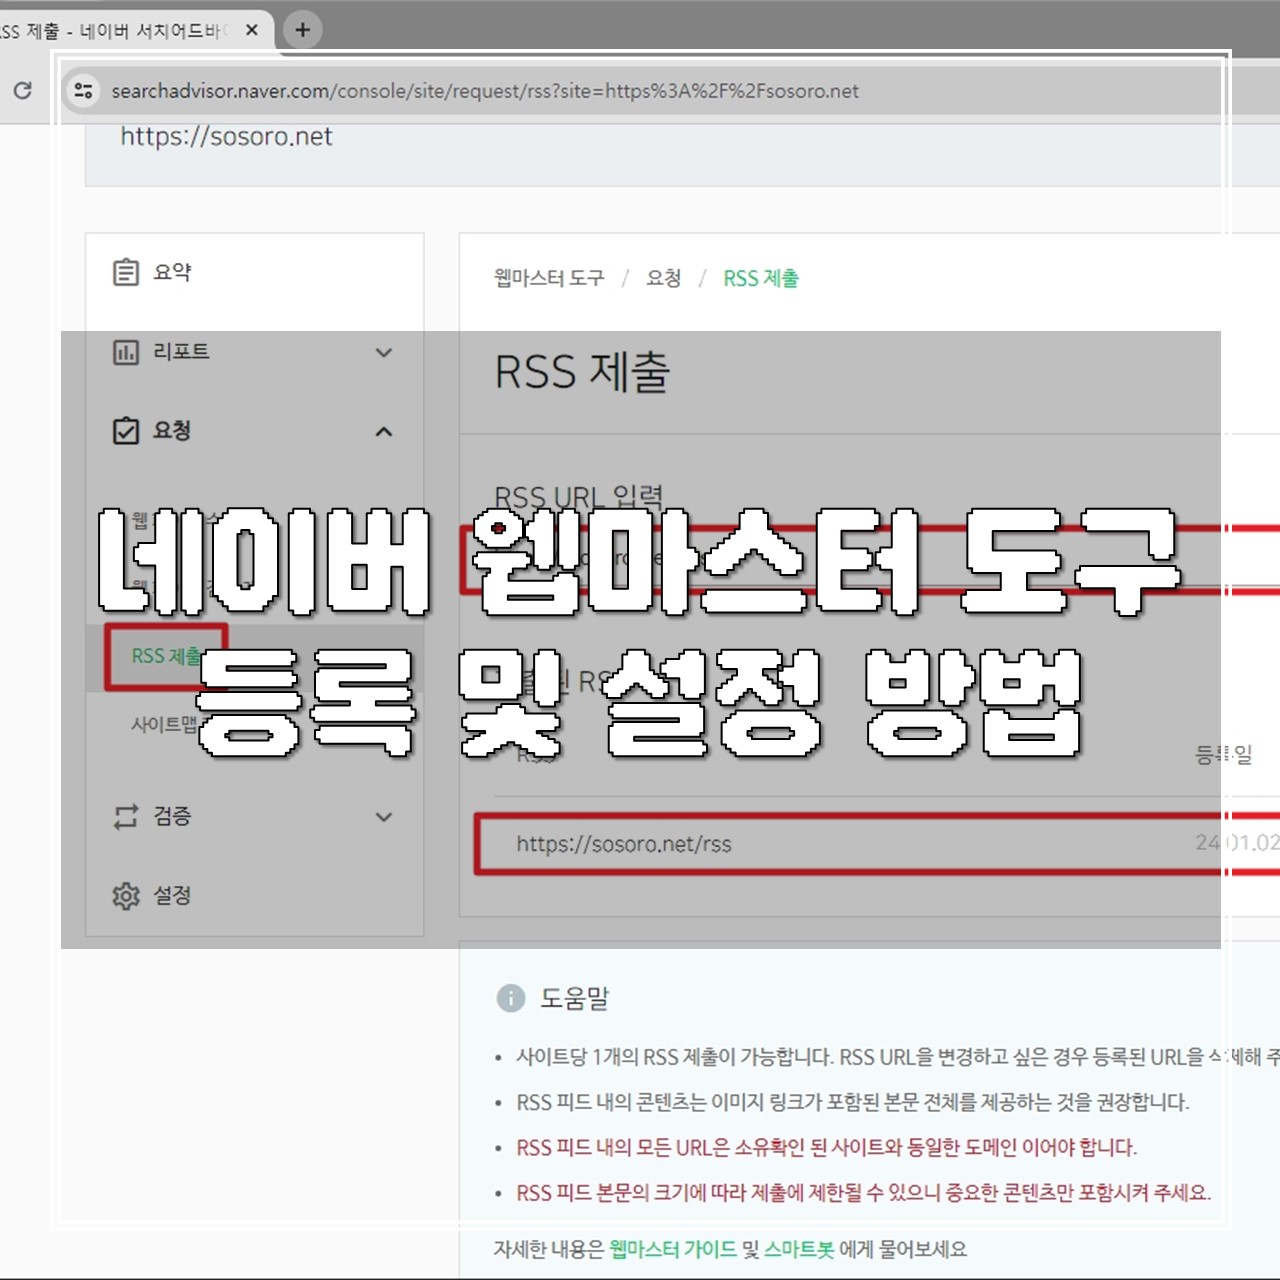
Task: View site information icon in address bar
Action: [x=84, y=91]
